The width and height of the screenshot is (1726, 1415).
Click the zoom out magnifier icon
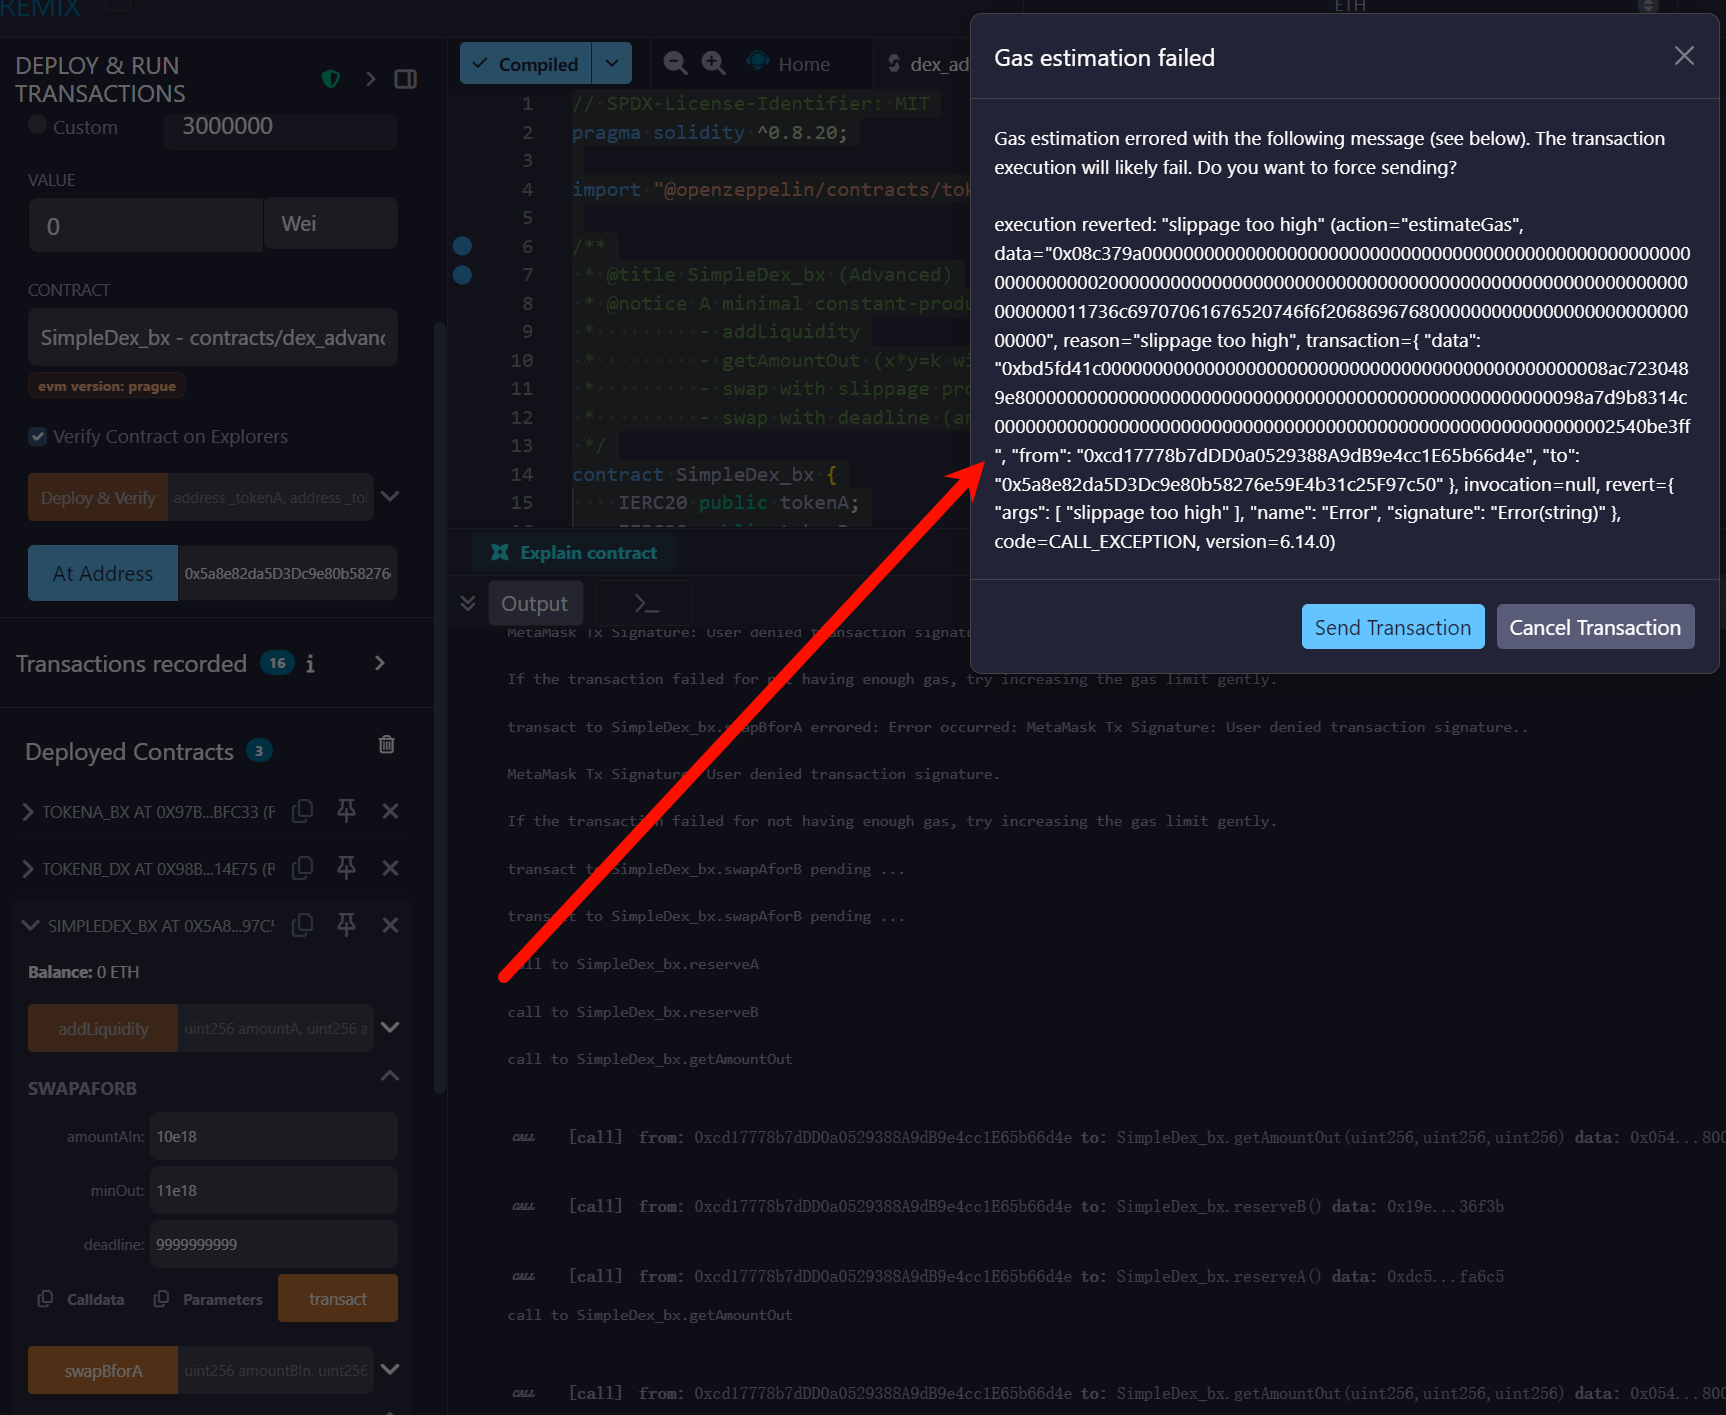click(x=675, y=63)
